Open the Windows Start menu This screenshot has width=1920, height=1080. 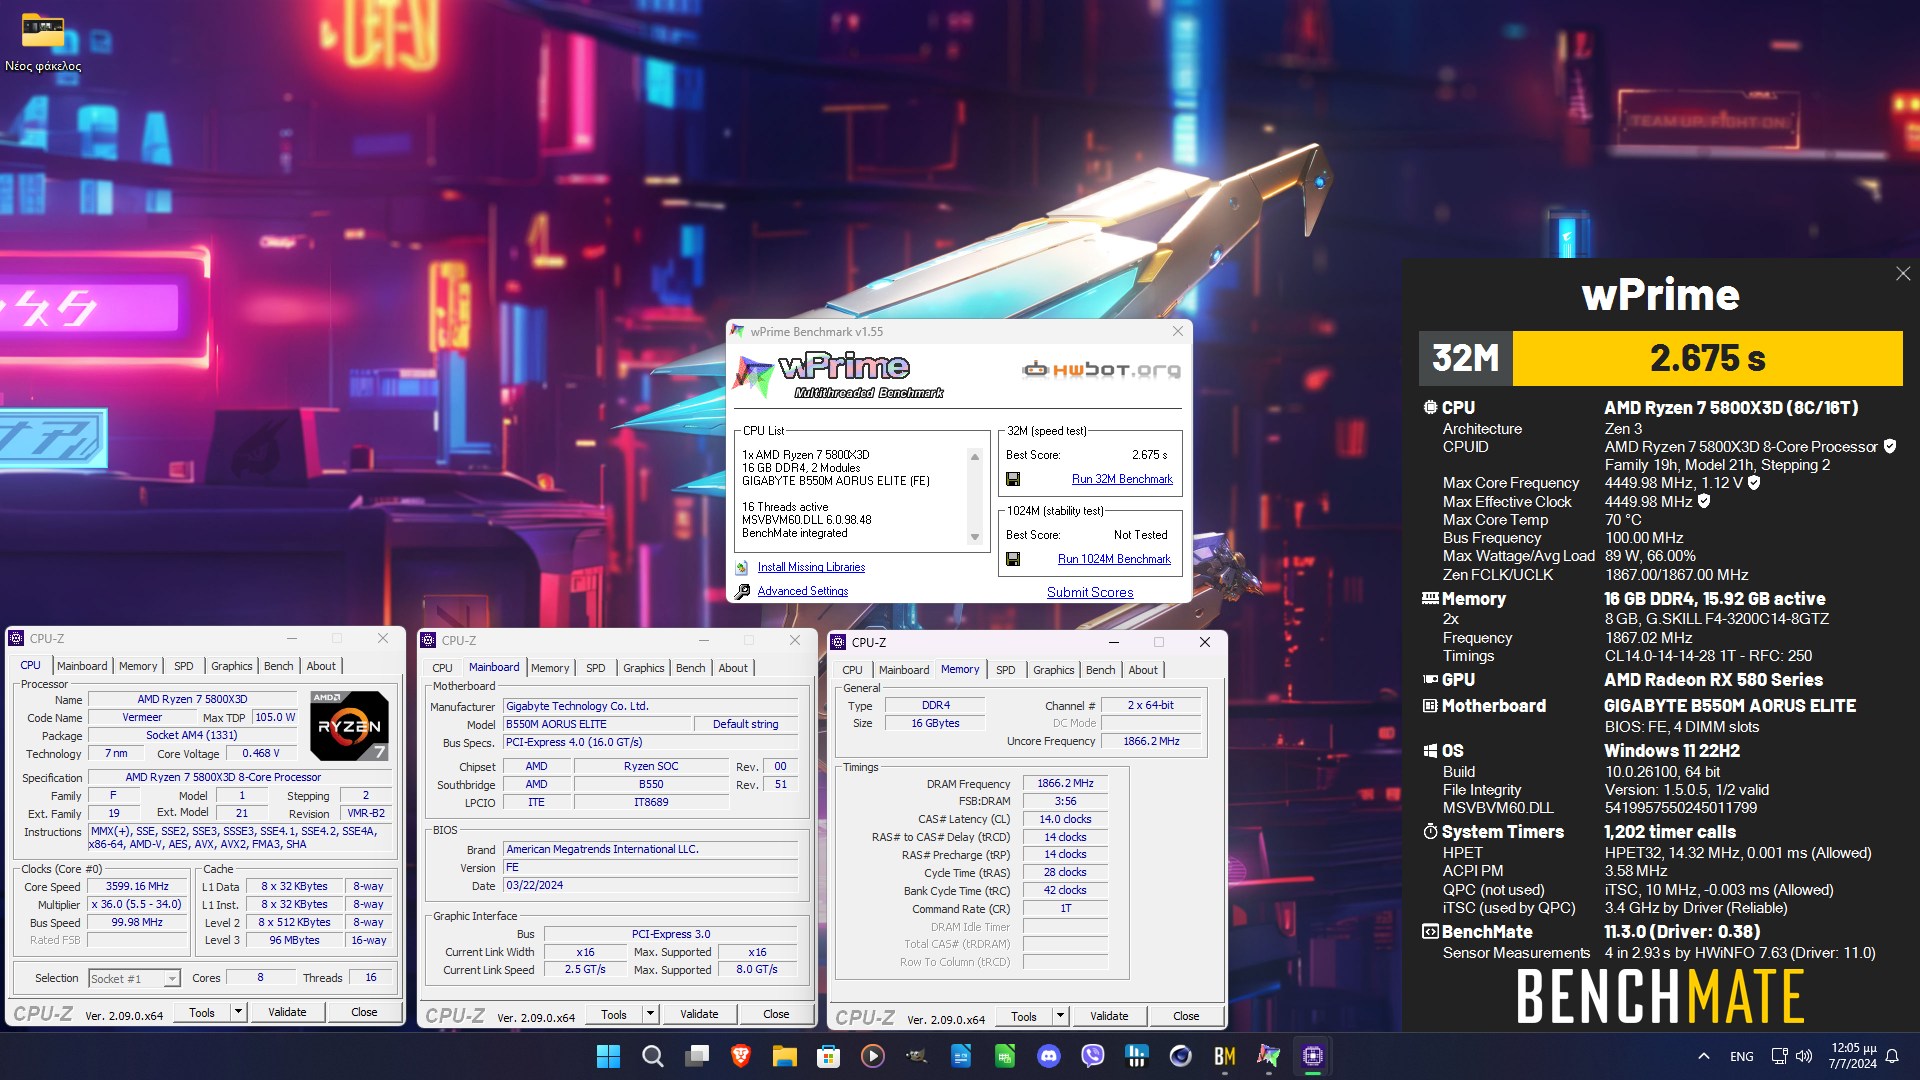(x=608, y=1056)
